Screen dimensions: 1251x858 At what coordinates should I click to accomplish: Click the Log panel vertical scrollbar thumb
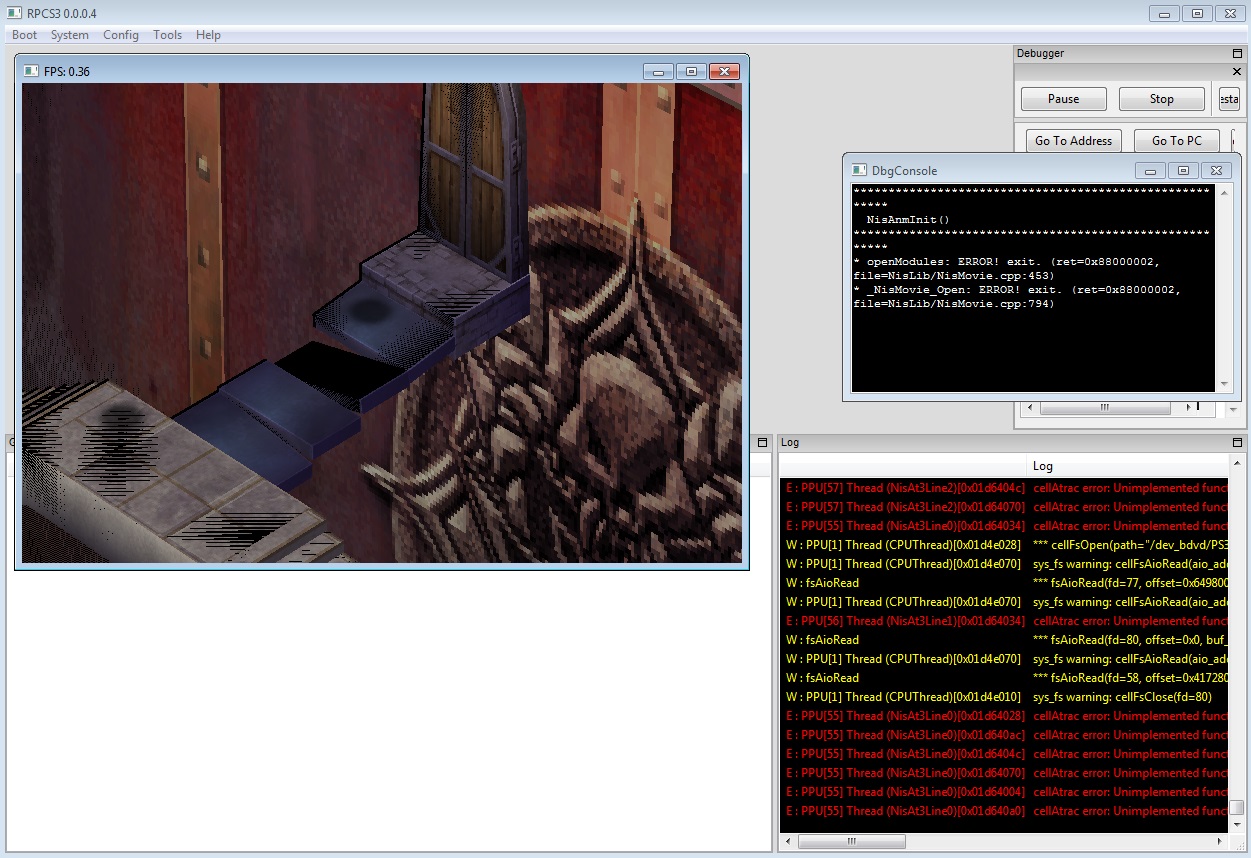(x=1237, y=807)
